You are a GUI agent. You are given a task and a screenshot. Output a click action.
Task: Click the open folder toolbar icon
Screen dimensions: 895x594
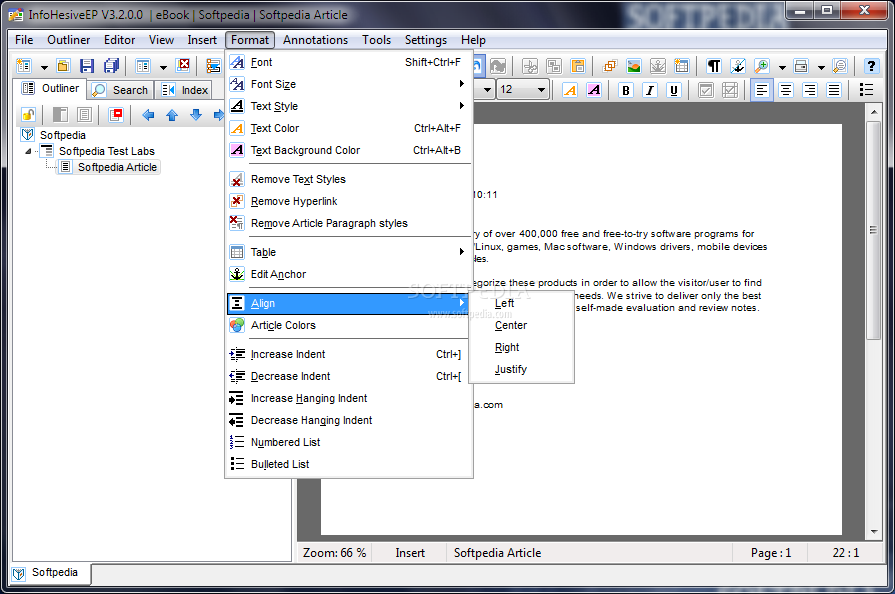click(x=63, y=66)
